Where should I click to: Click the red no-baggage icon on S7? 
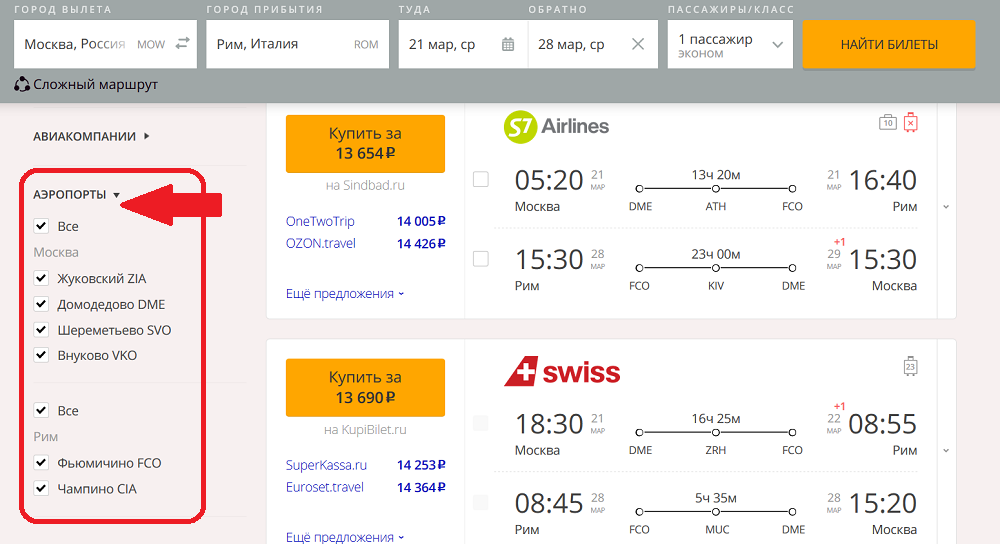click(911, 122)
